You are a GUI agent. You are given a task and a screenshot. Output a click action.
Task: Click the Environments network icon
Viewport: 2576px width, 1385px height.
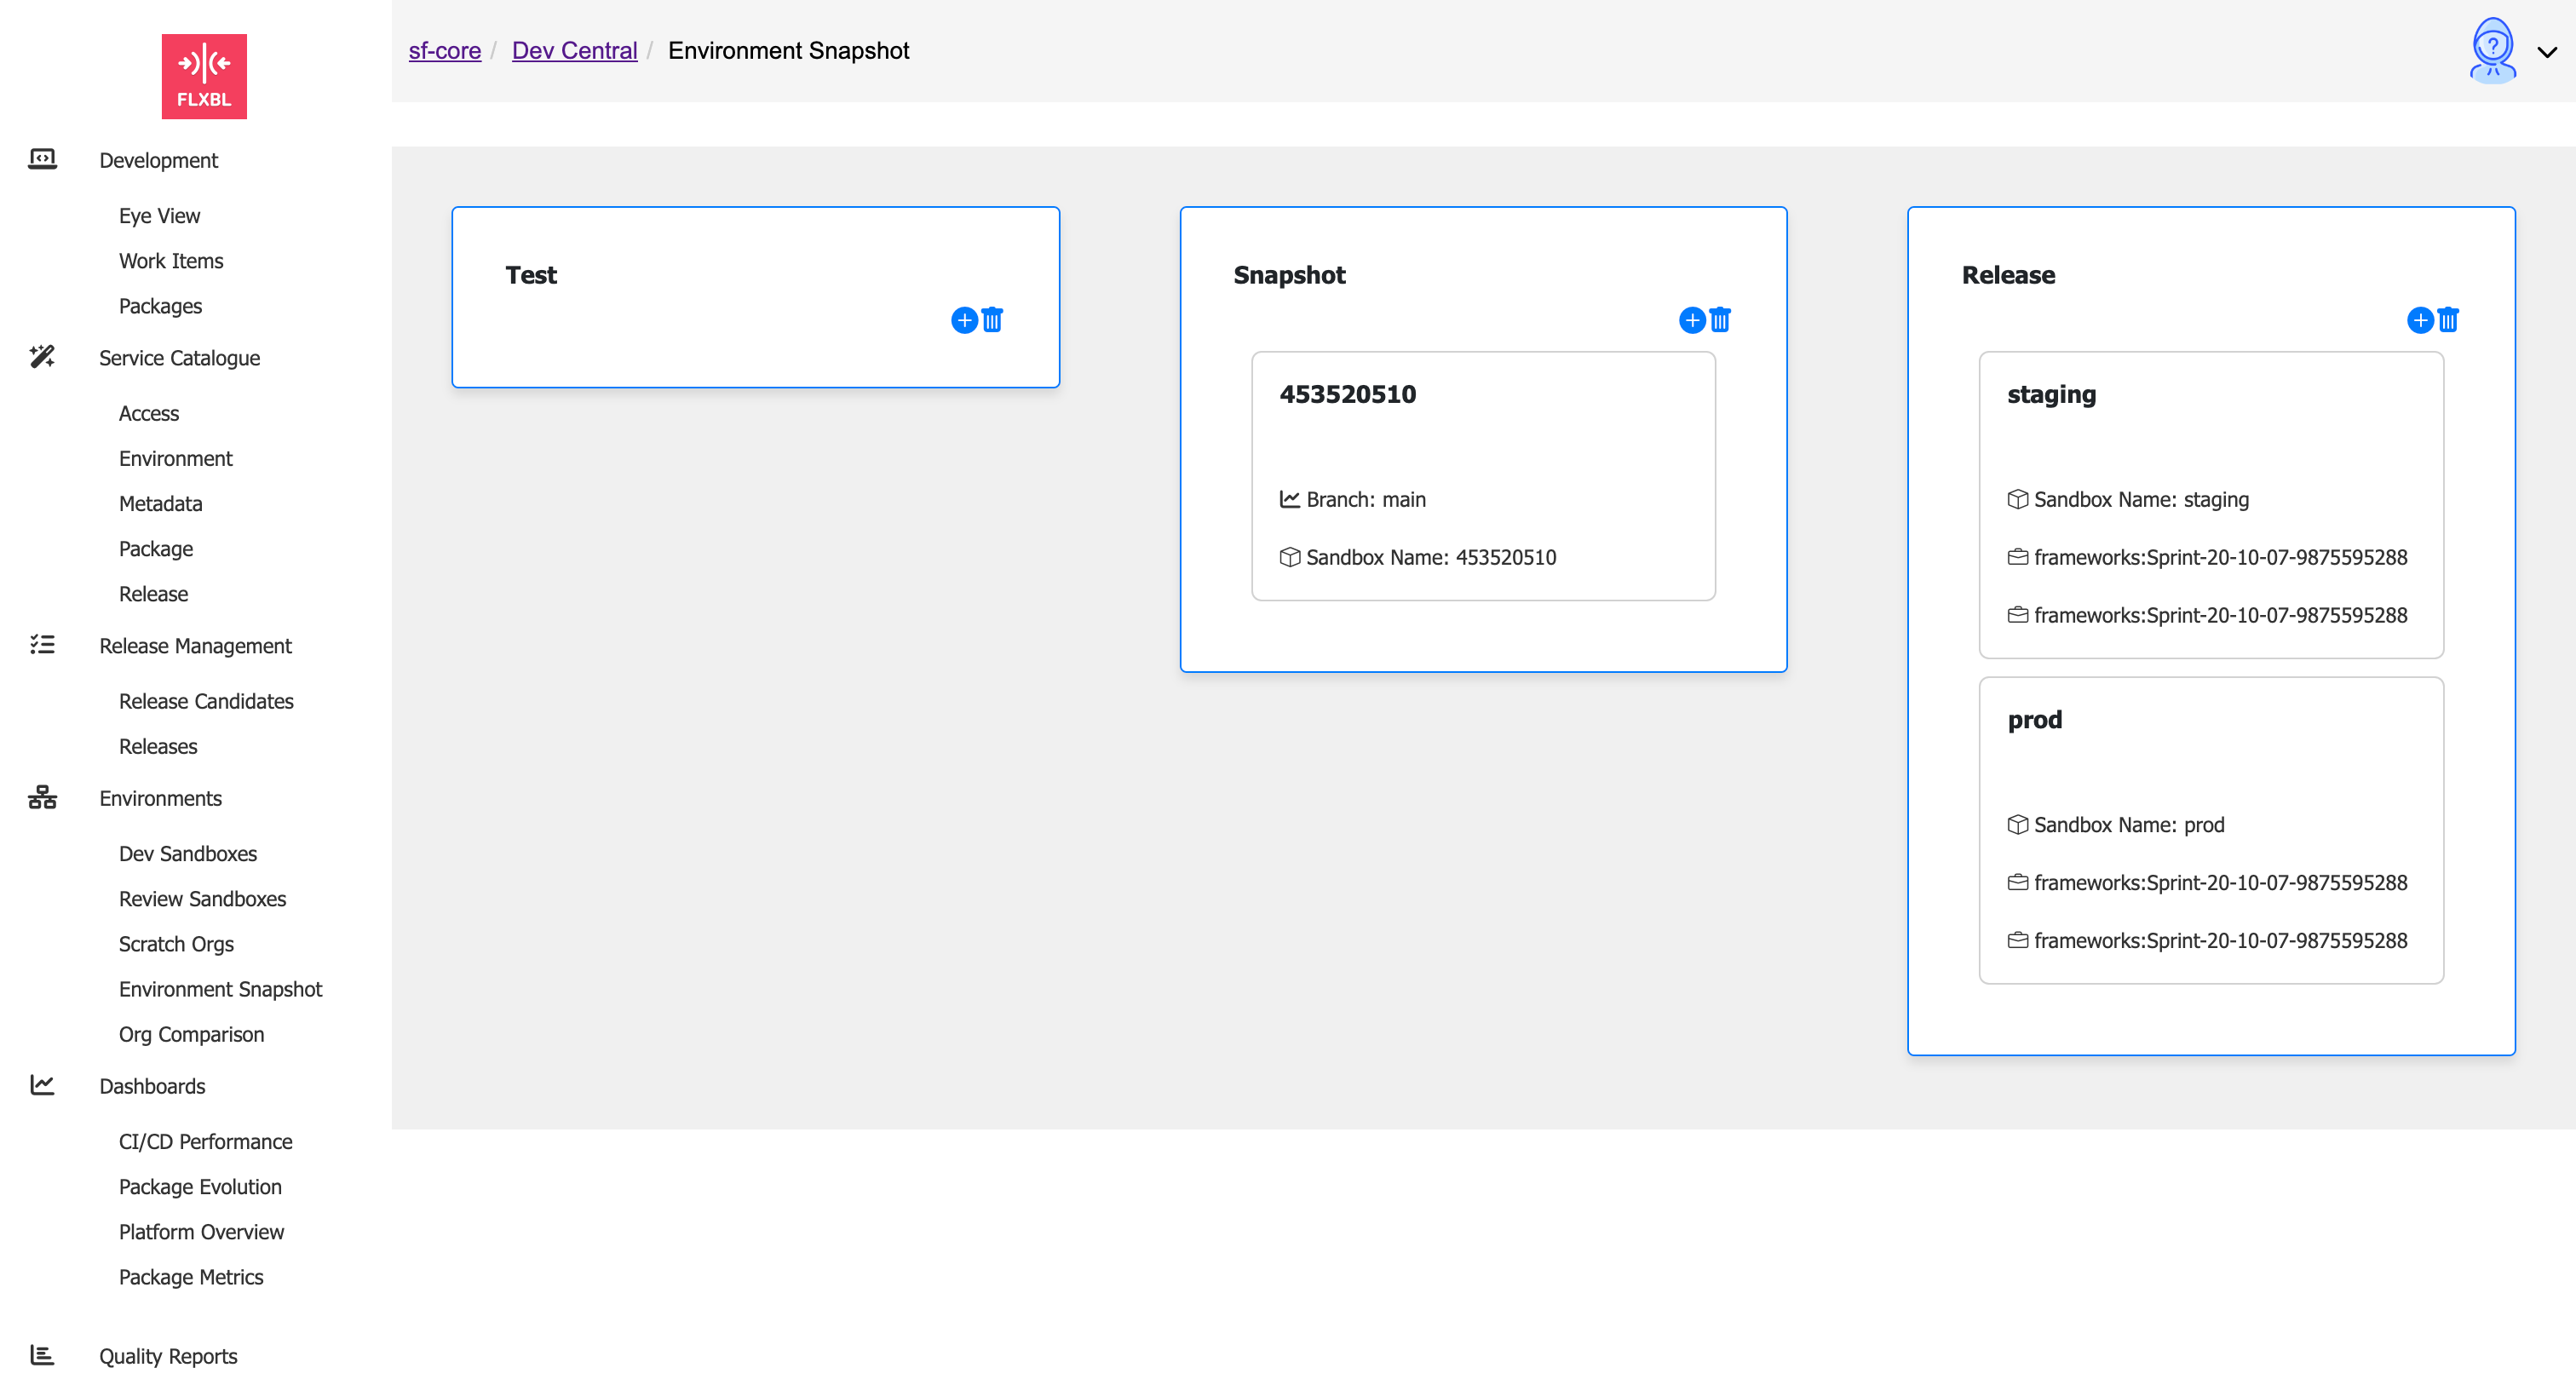point(42,797)
